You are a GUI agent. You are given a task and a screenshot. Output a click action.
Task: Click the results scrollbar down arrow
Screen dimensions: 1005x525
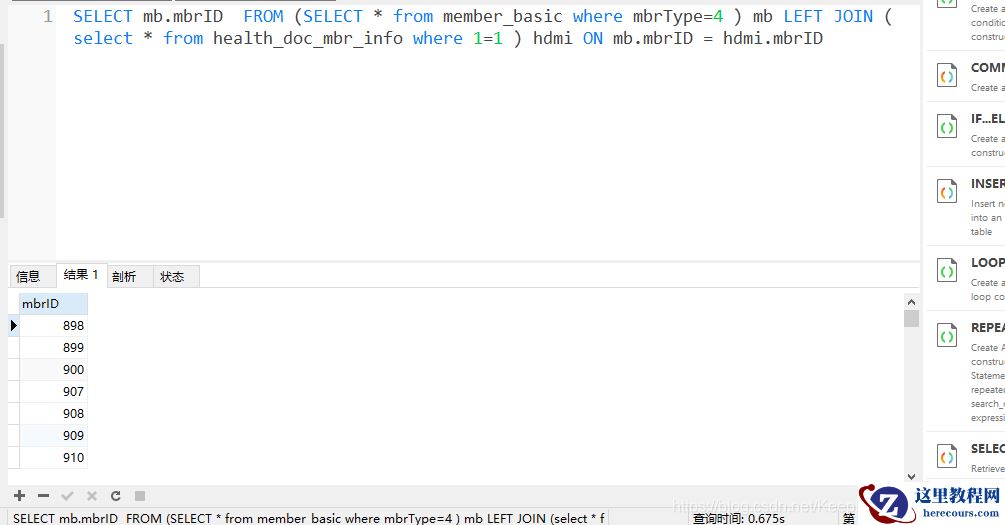pos(911,476)
